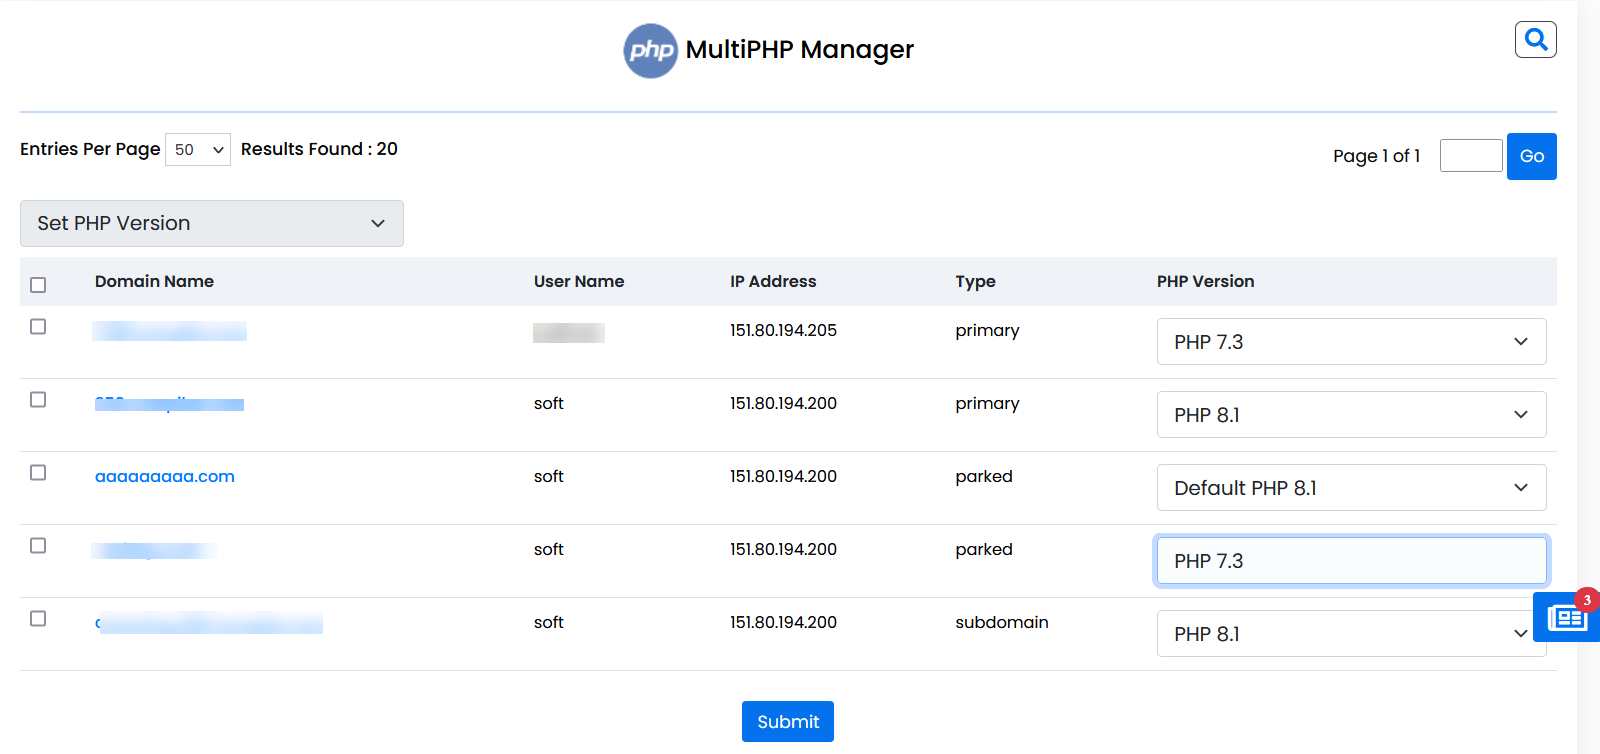The height and width of the screenshot is (754, 1600).
Task: Click the focused PHP 7.3 parked domain selector
Action: point(1351,561)
